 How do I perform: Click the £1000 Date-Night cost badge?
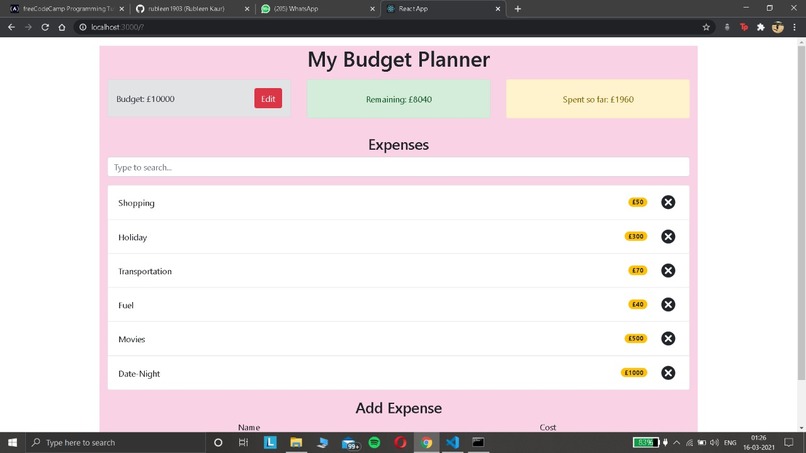coord(634,373)
